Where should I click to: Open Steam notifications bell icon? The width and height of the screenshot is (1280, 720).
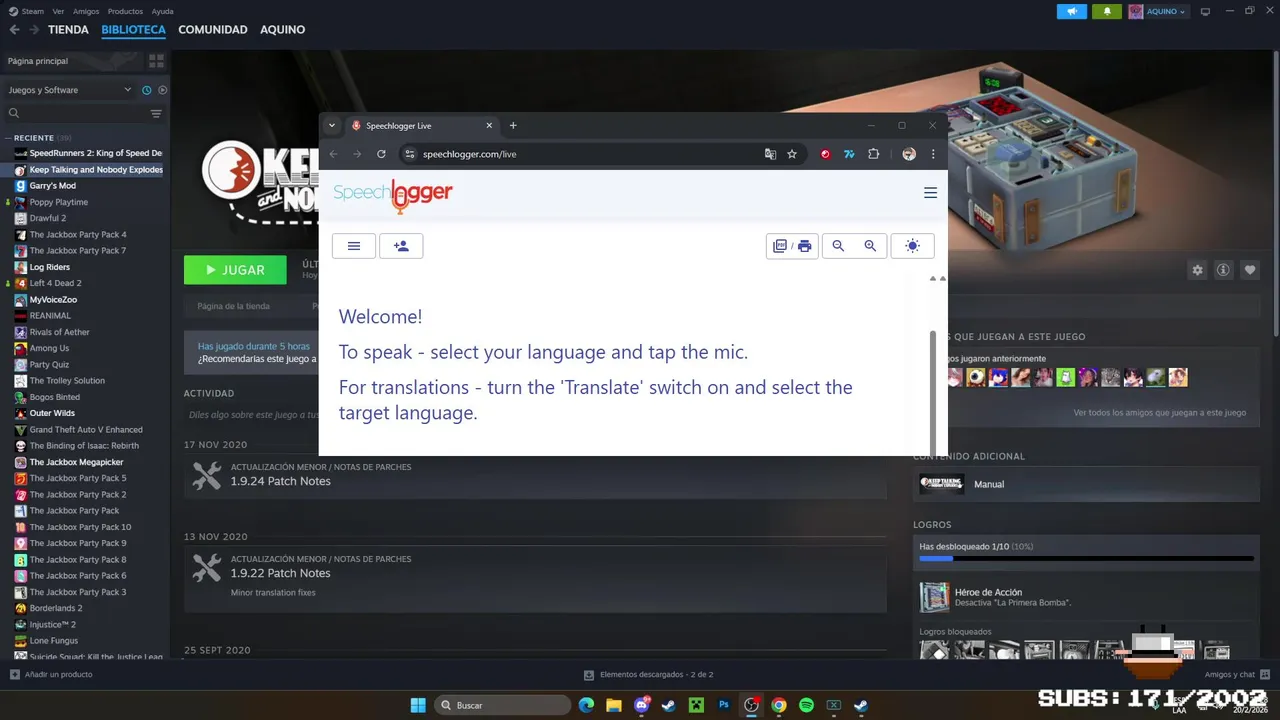(x=1107, y=11)
